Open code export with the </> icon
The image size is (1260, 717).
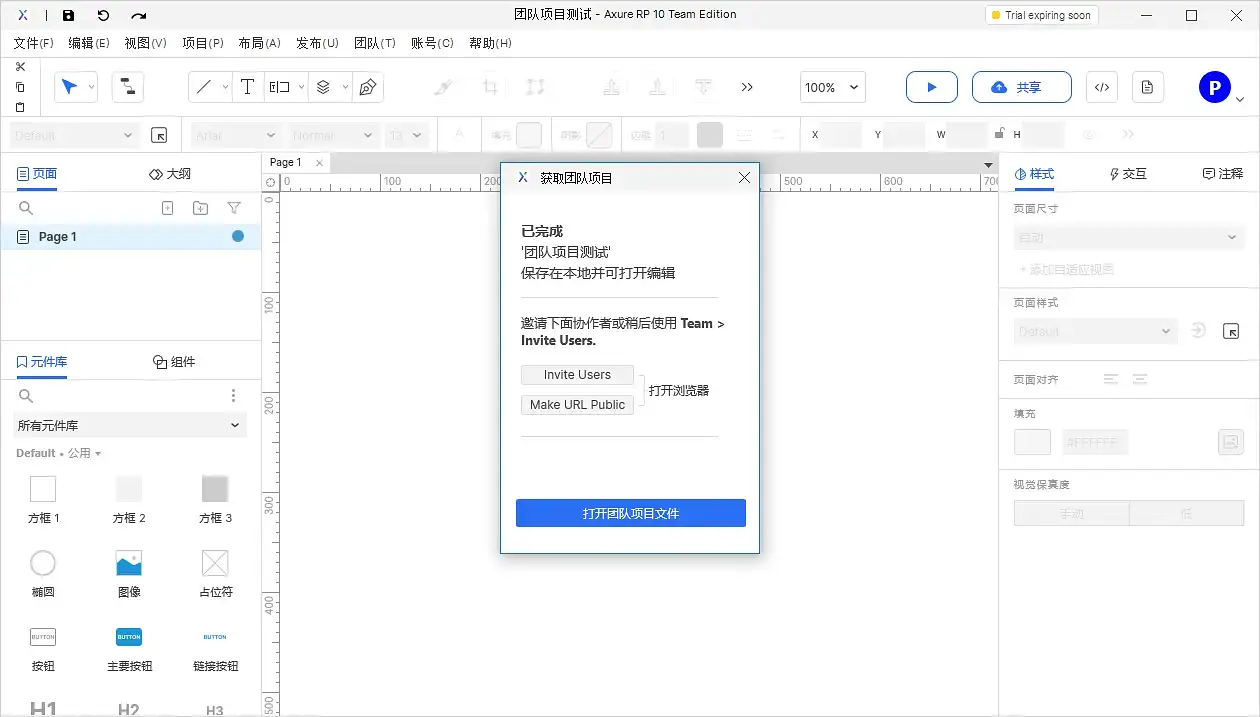pos(1101,87)
